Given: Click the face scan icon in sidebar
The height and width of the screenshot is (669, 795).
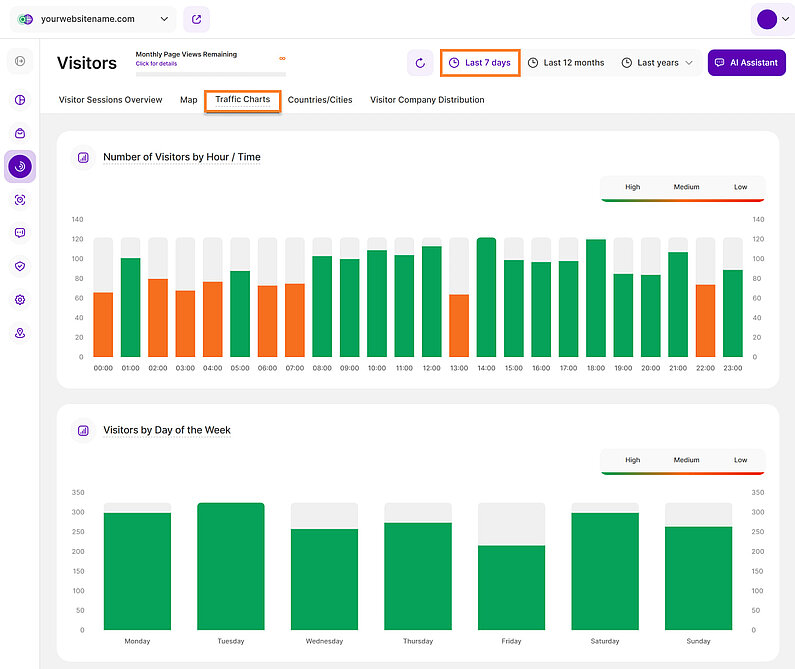Looking at the screenshot, I should coord(20,200).
